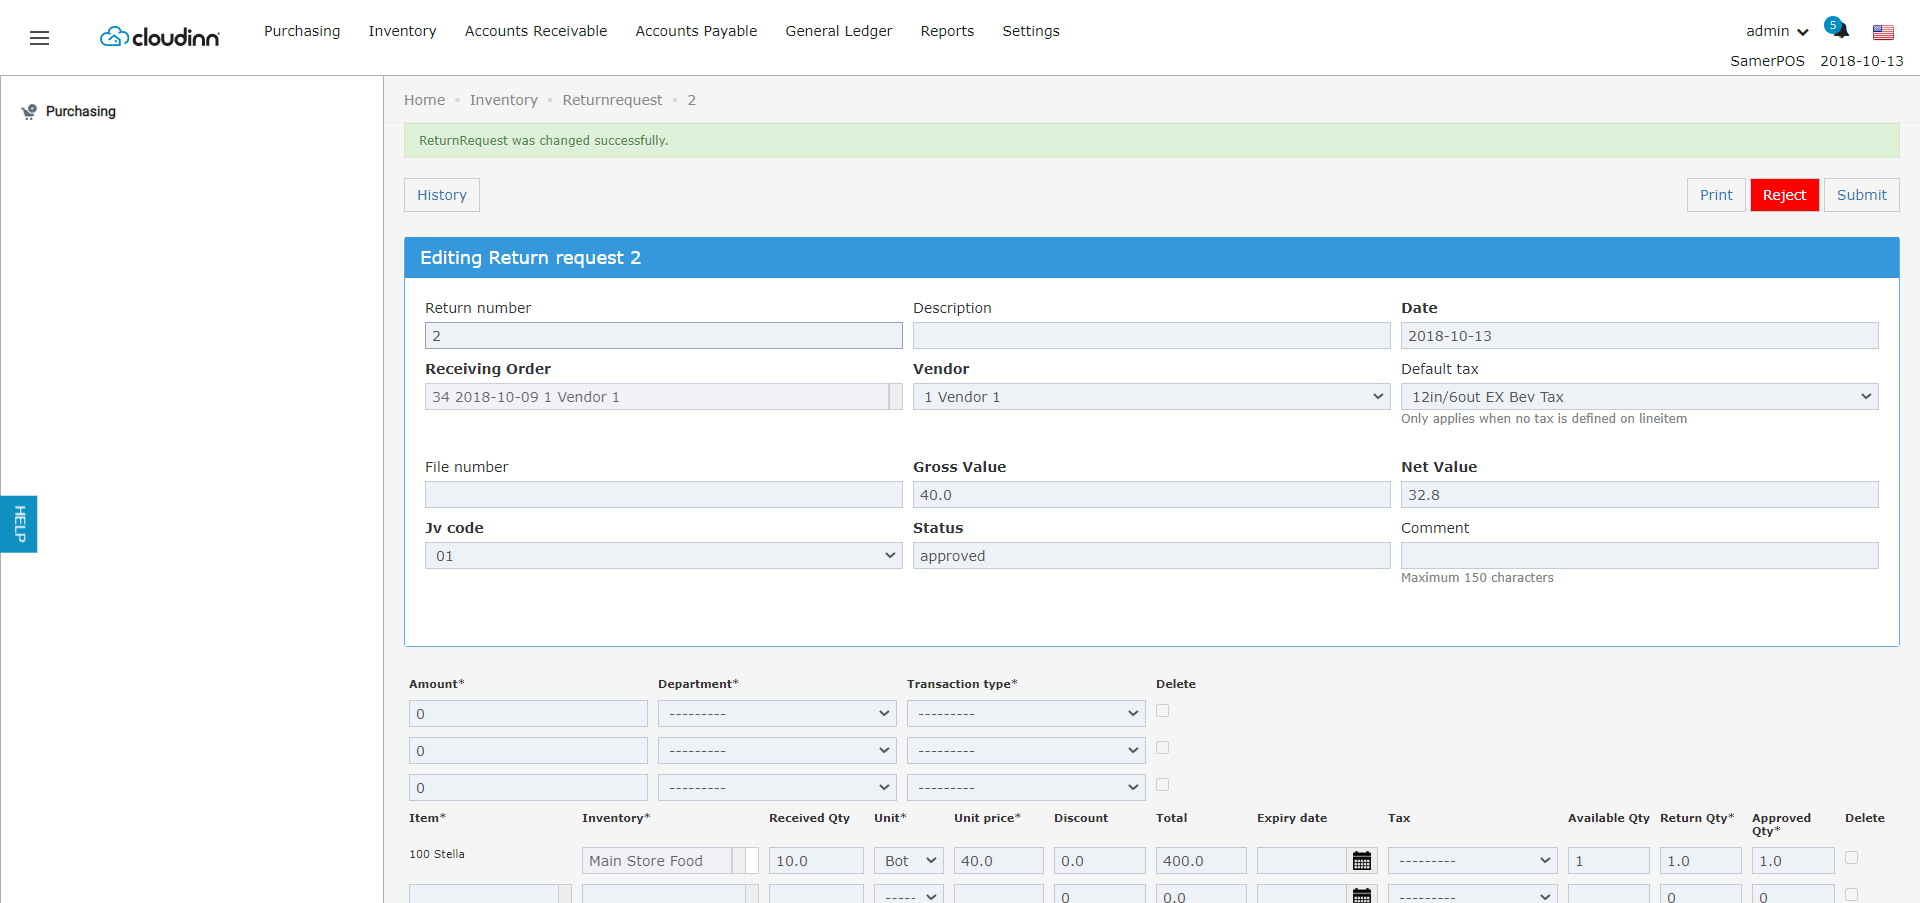The image size is (1920, 903).
Task: Click the second Amount input field
Action: point(528,751)
